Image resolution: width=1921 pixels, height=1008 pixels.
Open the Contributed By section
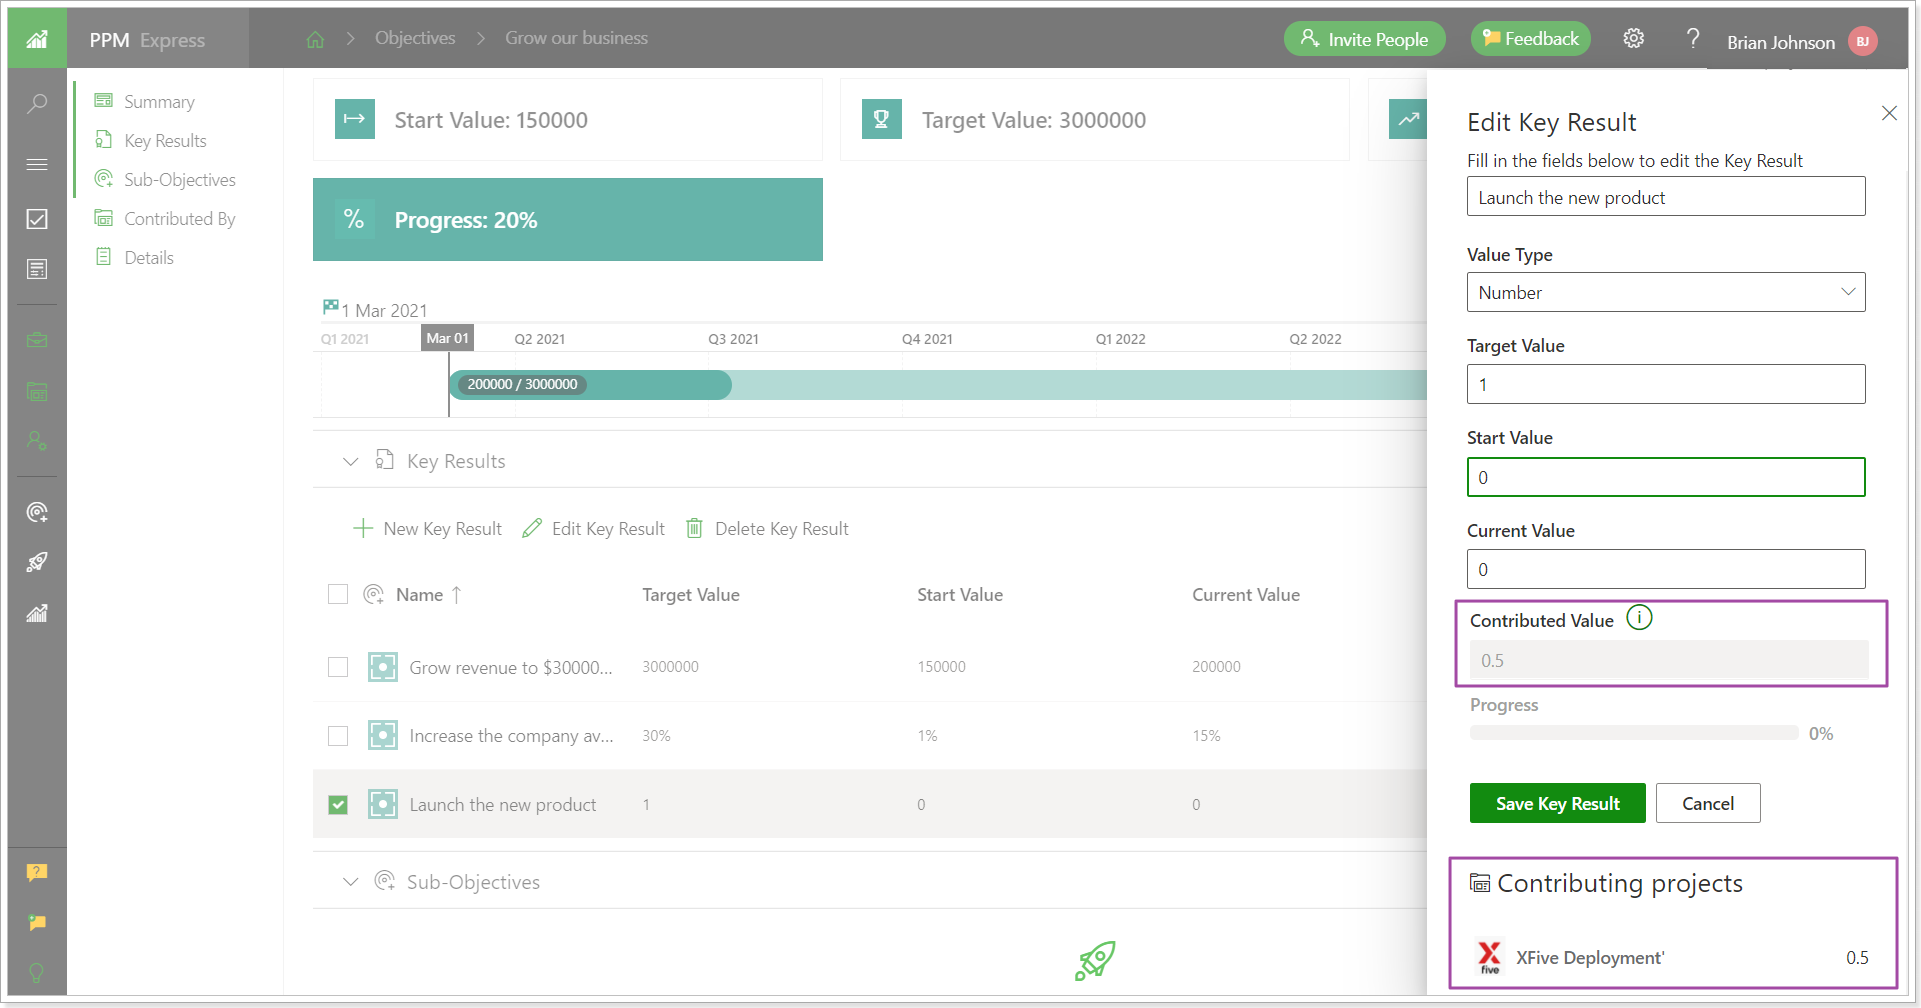[179, 218]
